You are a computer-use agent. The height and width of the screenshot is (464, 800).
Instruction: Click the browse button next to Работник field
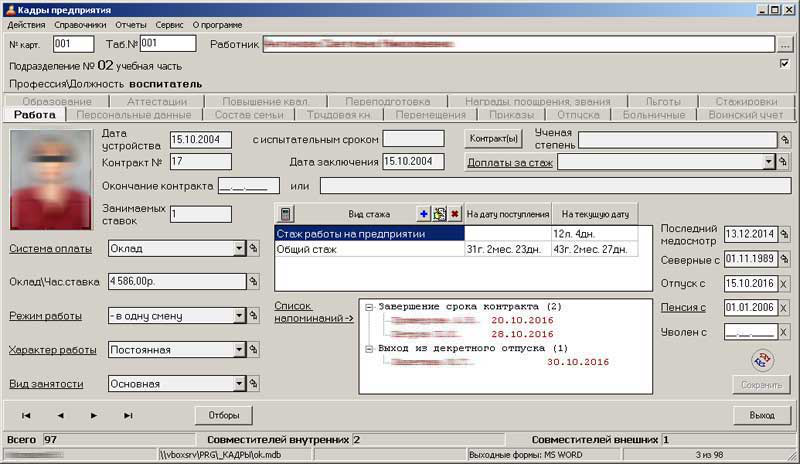click(x=785, y=45)
